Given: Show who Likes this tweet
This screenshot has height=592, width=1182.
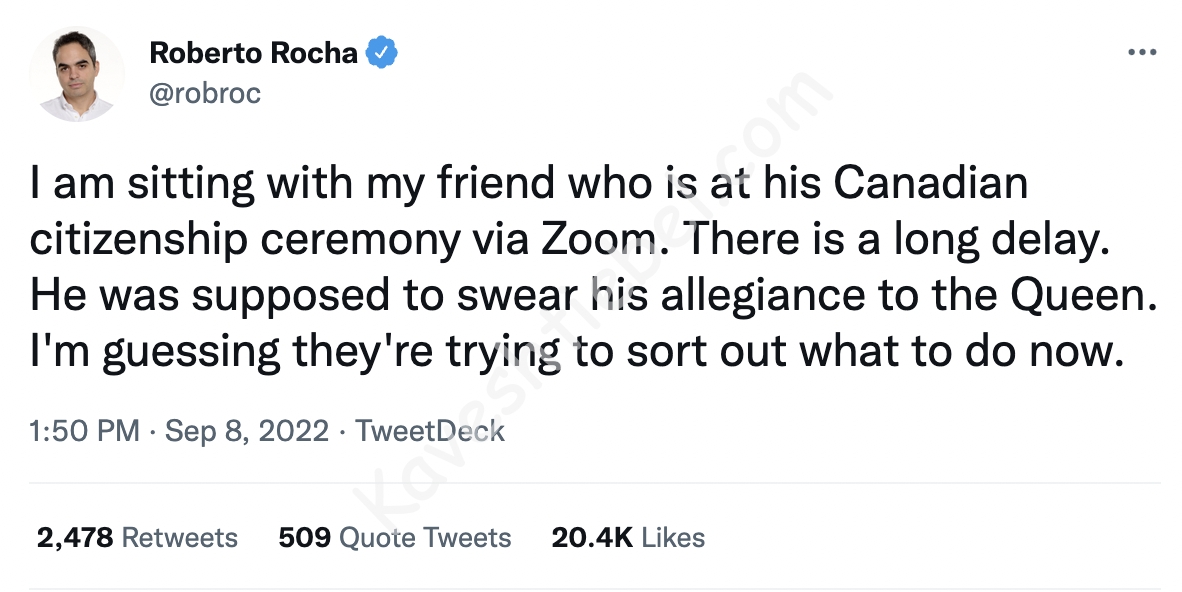Looking at the screenshot, I should click(x=673, y=537).
